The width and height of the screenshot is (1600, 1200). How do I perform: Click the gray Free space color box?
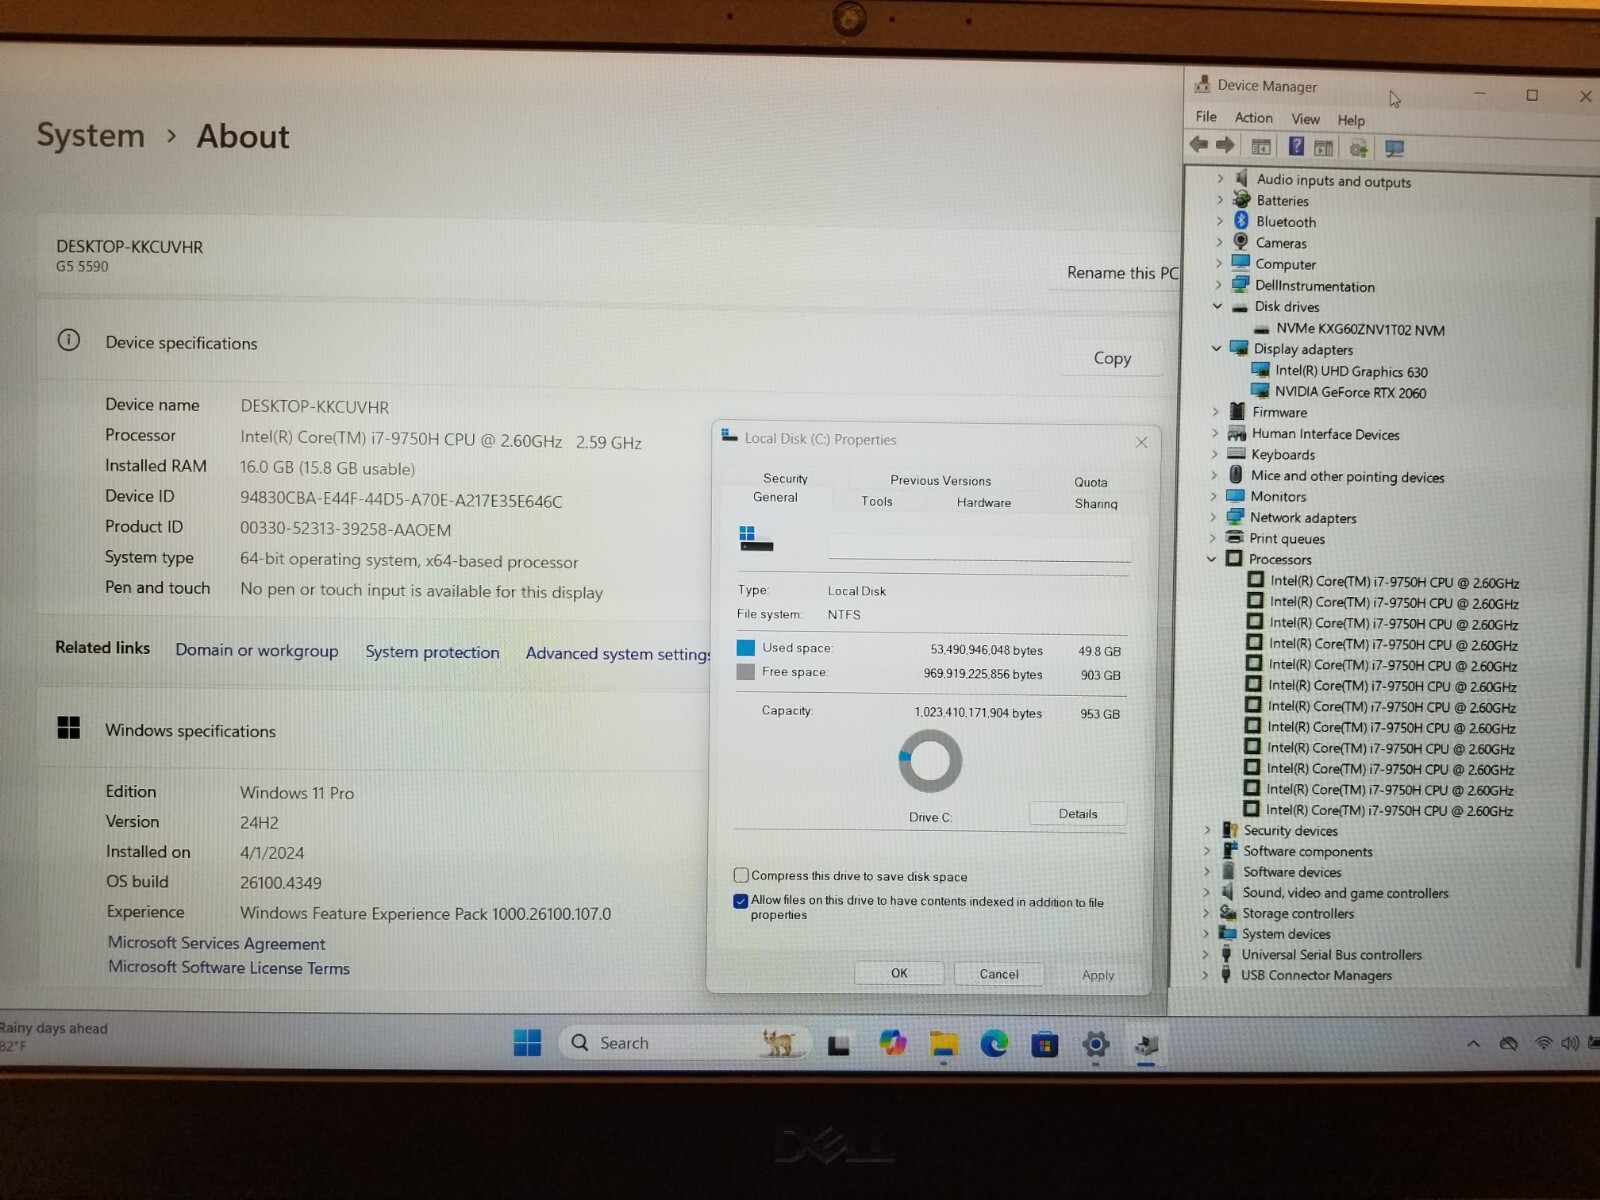pos(745,672)
